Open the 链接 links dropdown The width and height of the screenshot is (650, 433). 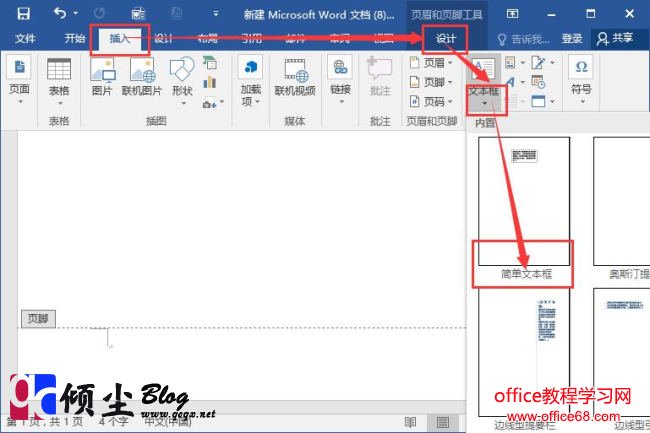tap(341, 102)
